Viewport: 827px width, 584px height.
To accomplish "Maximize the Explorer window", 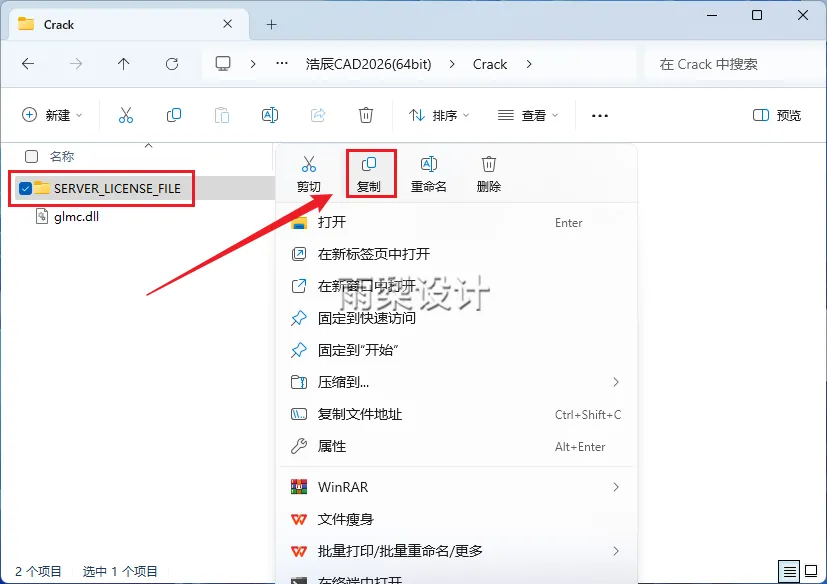I will click(757, 15).
